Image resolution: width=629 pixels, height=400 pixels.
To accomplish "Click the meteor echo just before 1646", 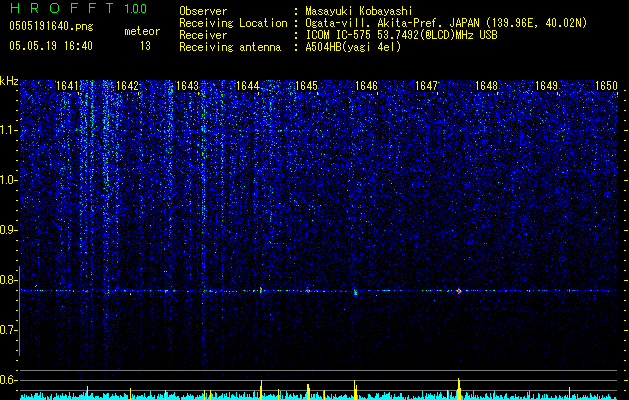I will click(355, 292).
